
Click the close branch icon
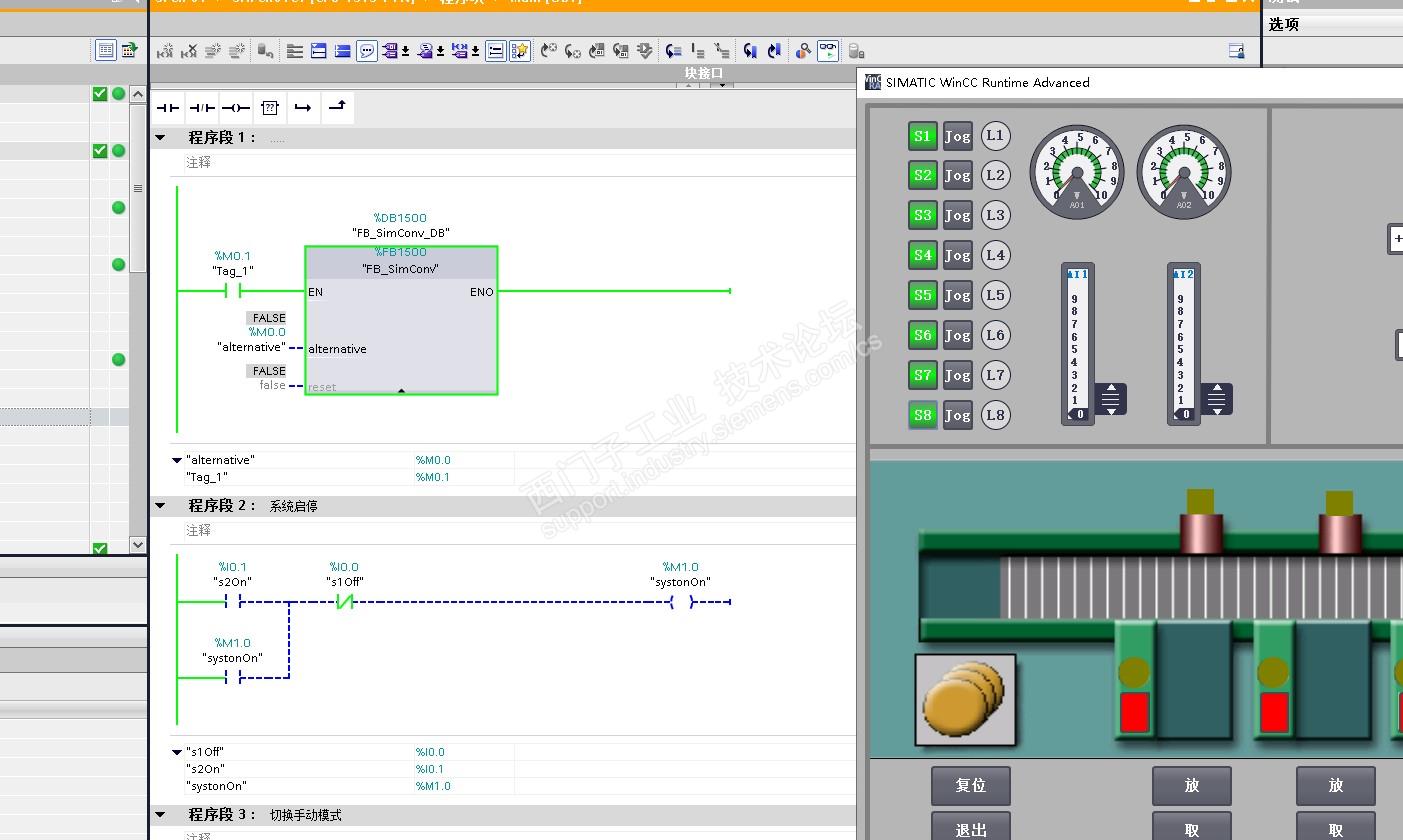(337, 108)
